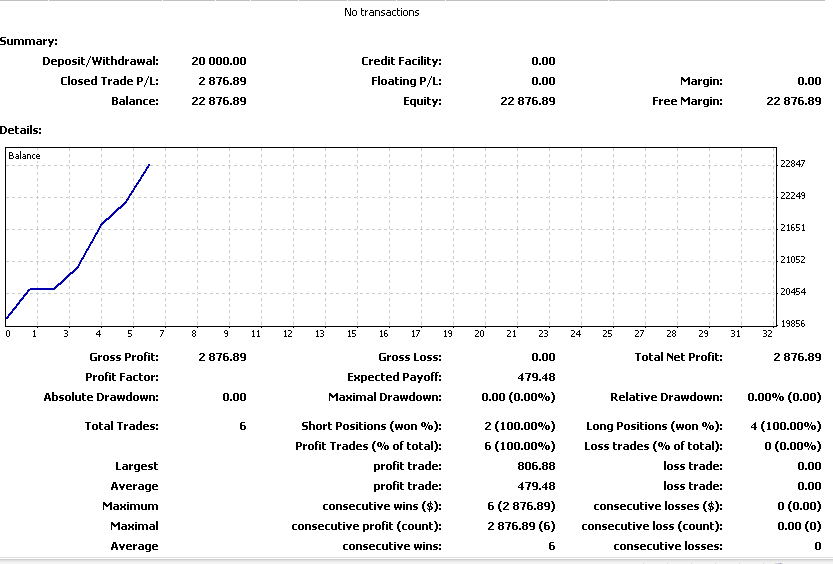Viewport: 833px width, 564px height.
Task: Click the Equity value 22 876.89
Action: coord(528,101)
